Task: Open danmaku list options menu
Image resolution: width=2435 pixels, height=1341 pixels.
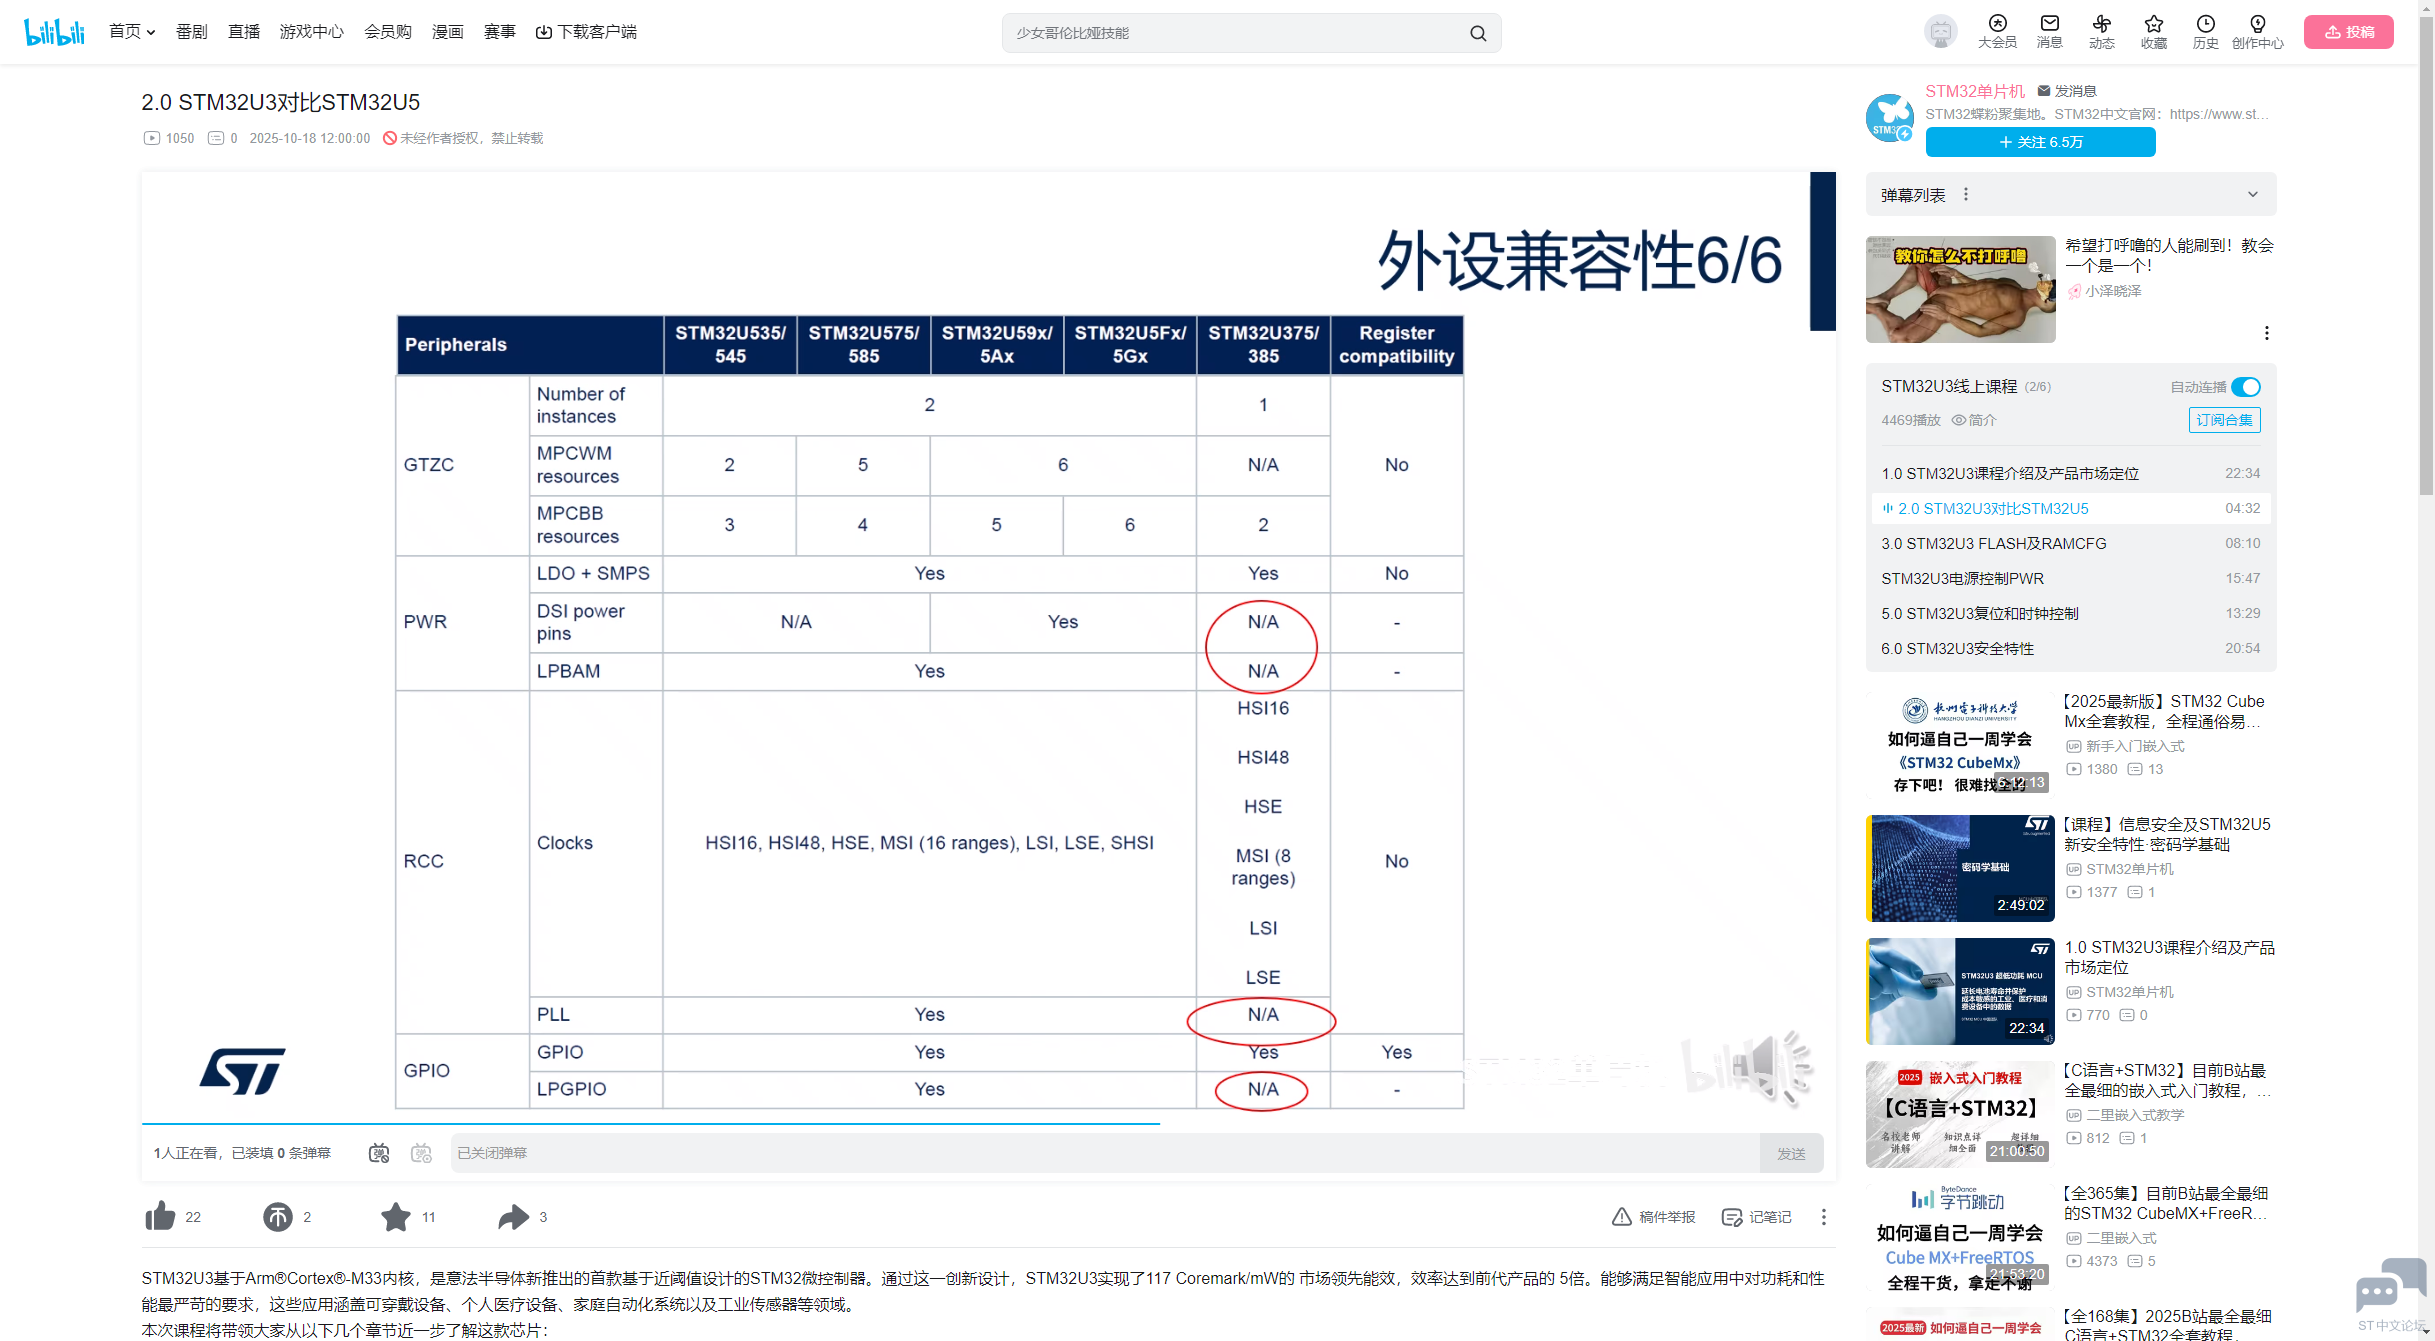Action: point(1966,195)
